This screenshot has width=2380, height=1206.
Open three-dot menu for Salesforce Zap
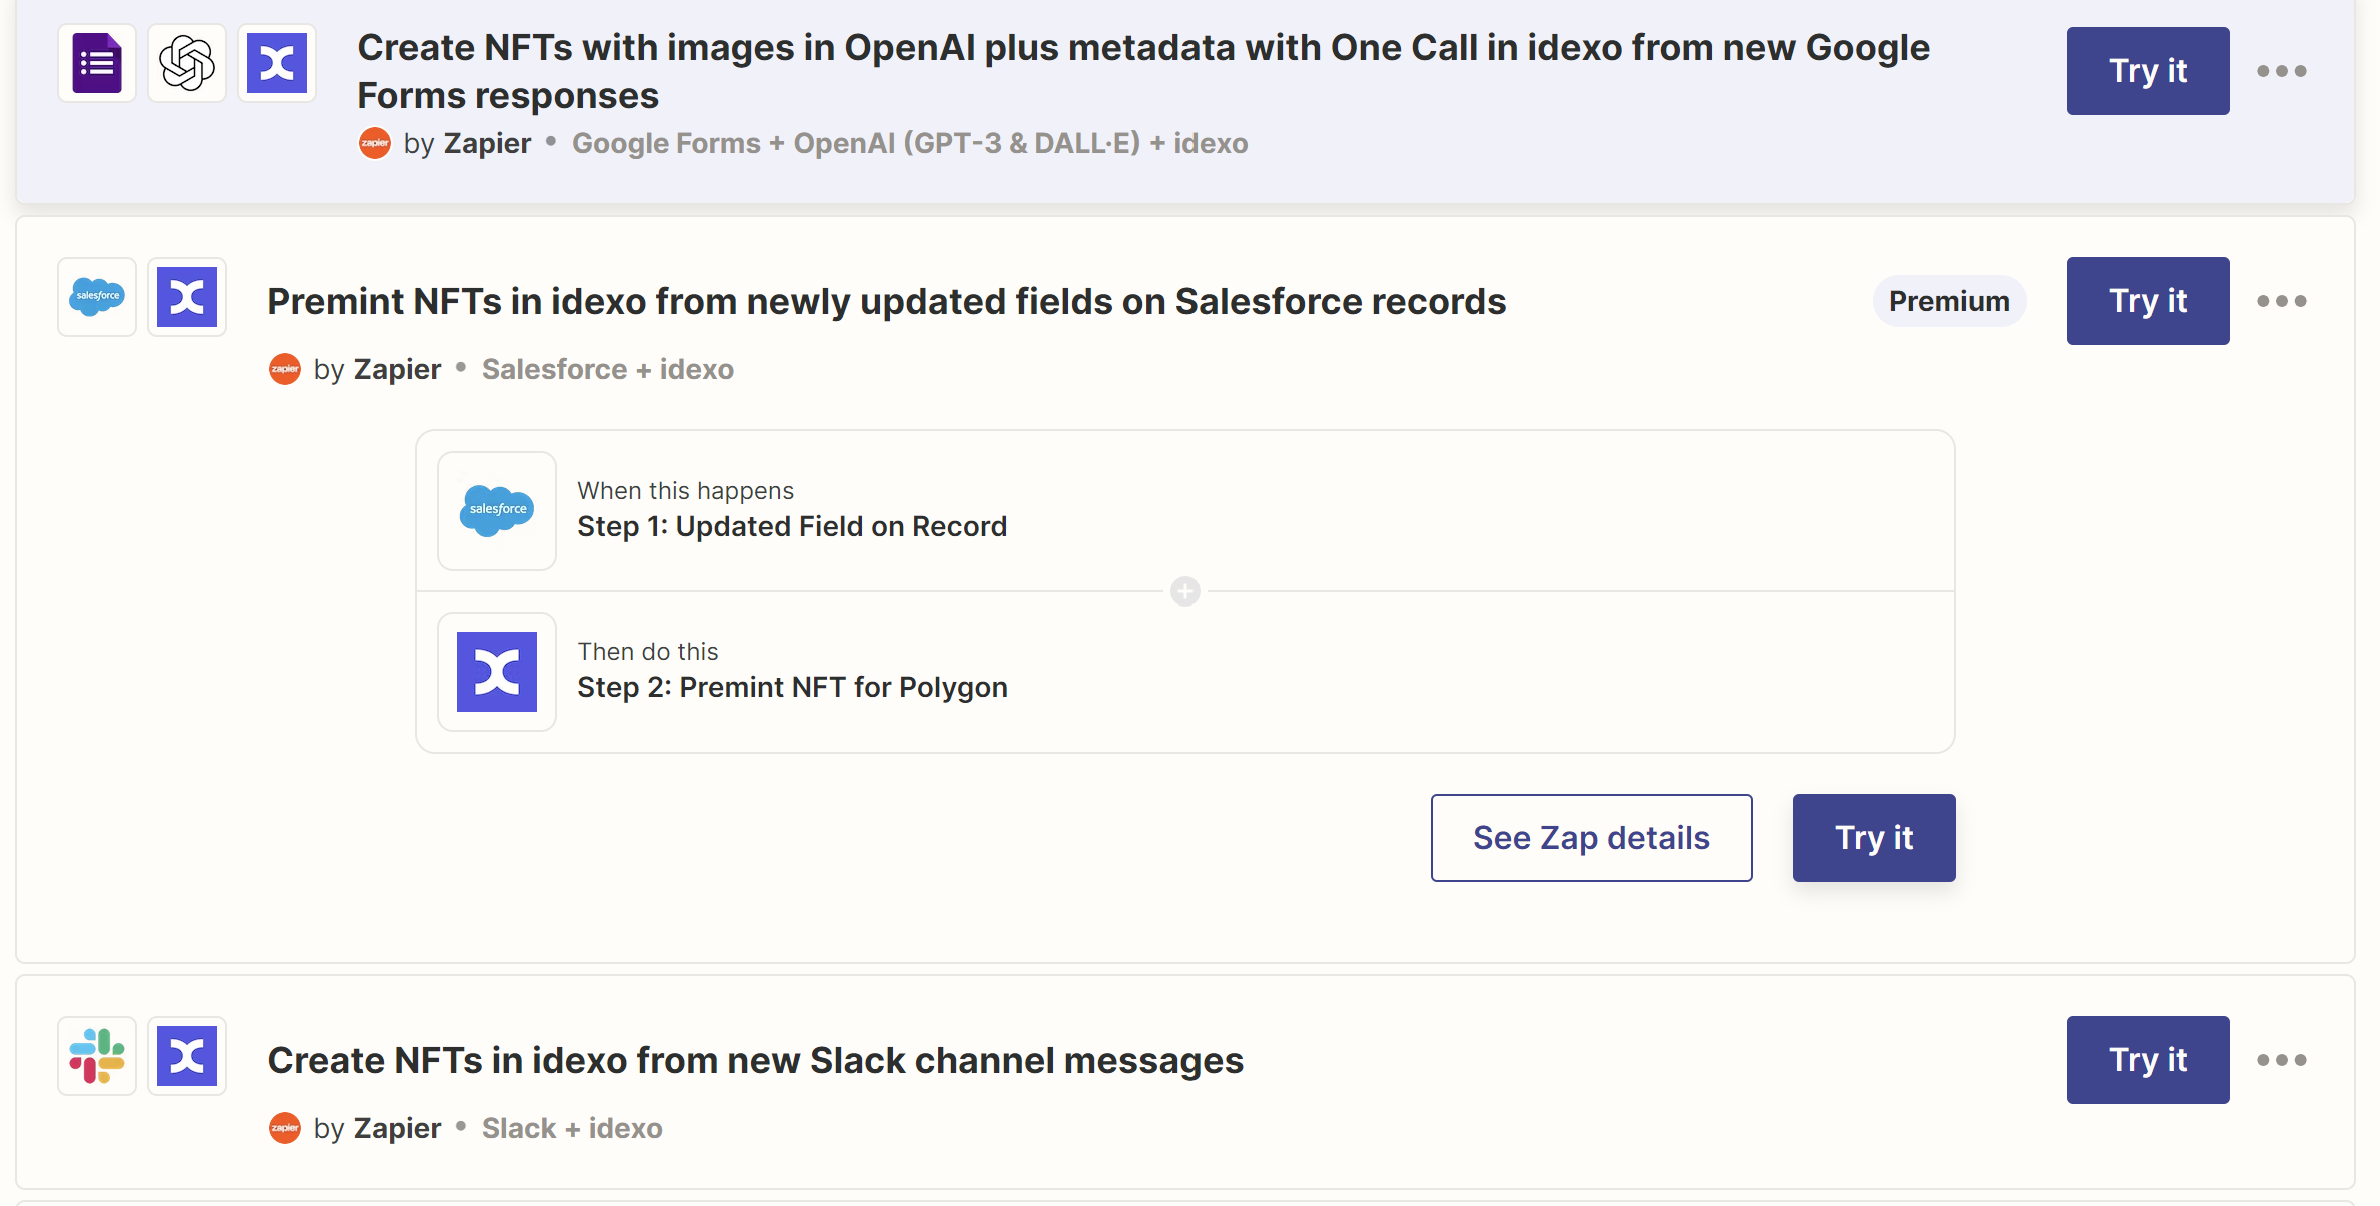2281,301
